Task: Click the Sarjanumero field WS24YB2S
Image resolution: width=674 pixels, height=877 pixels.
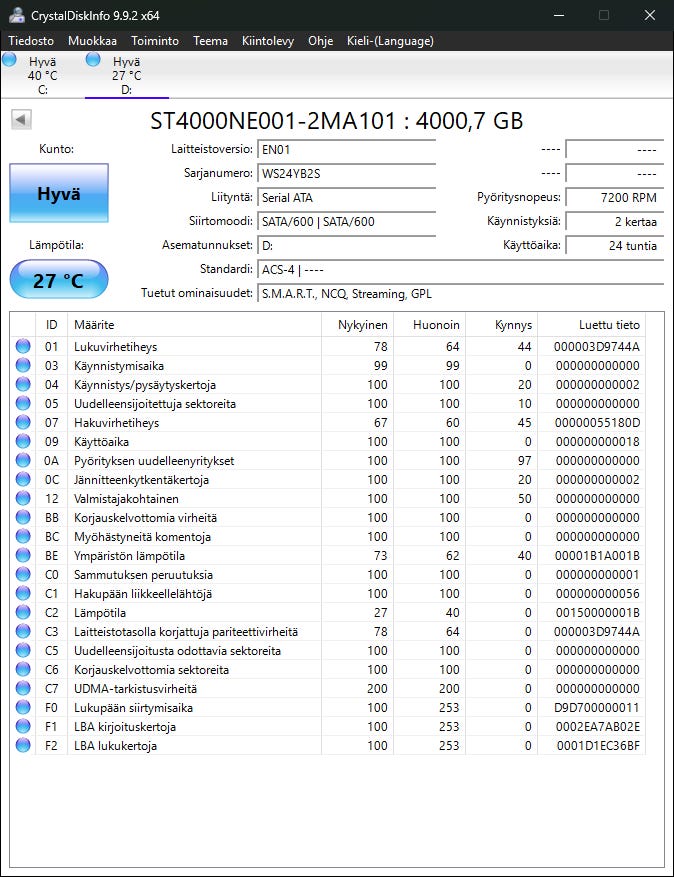Action: [x=346, y=174]
